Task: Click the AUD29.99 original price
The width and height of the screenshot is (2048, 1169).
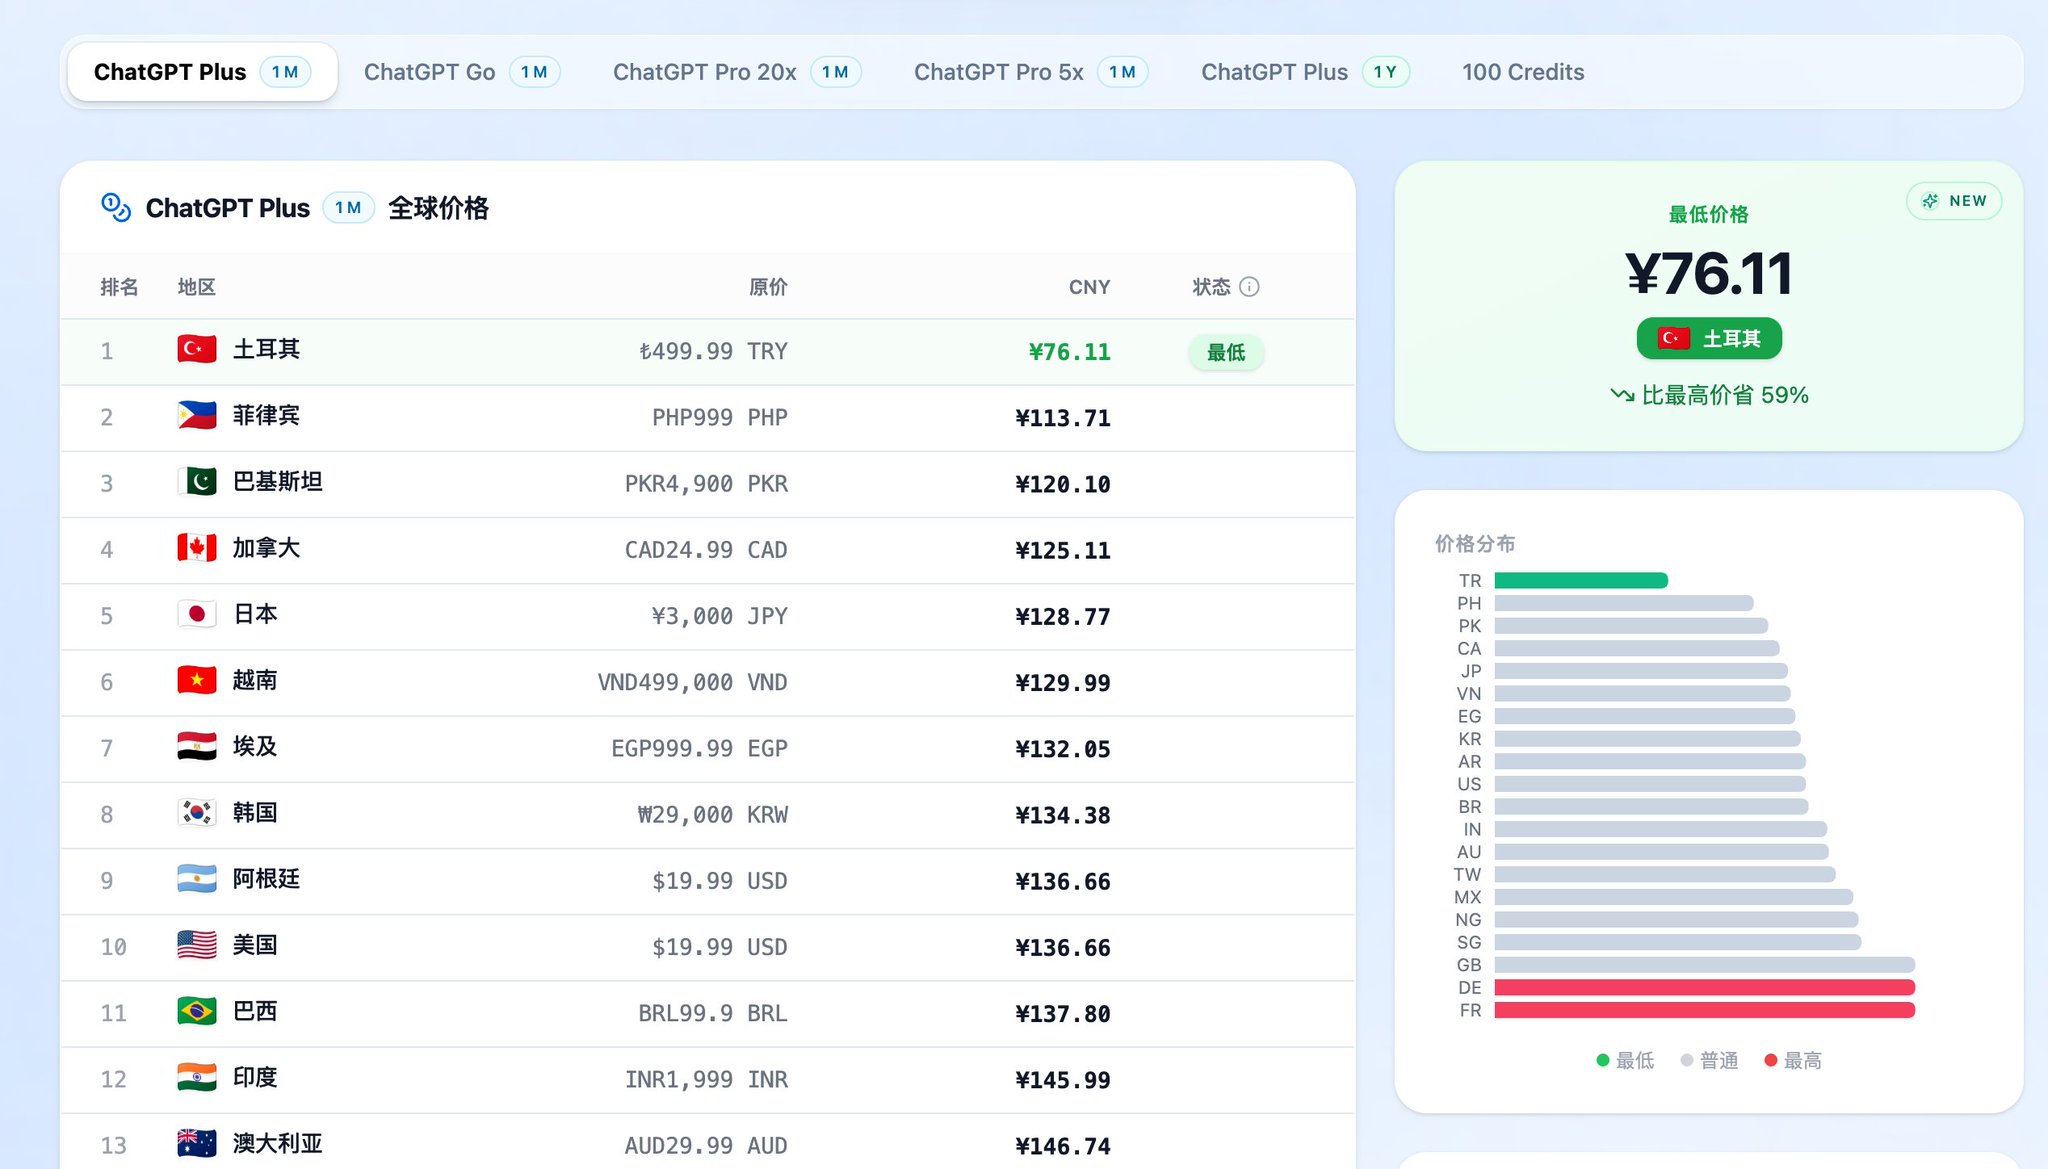Action: coord(679,1146)
